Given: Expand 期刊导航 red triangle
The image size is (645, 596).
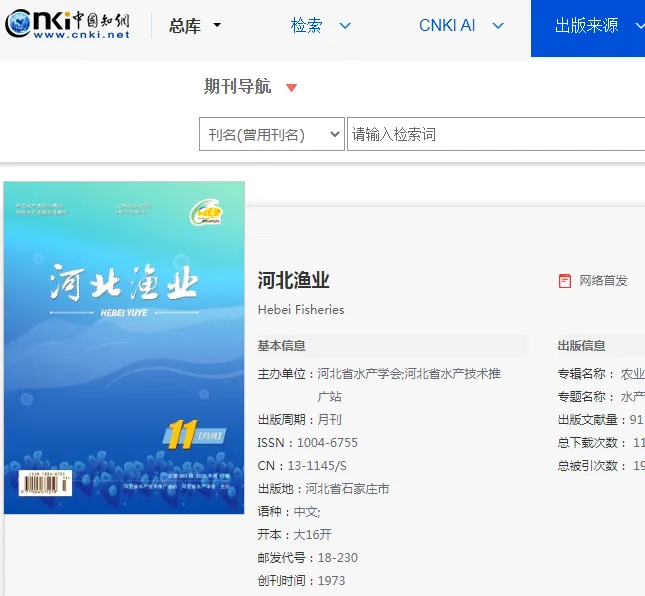Looking at the screenshot, I should click(x=291, y=88).
